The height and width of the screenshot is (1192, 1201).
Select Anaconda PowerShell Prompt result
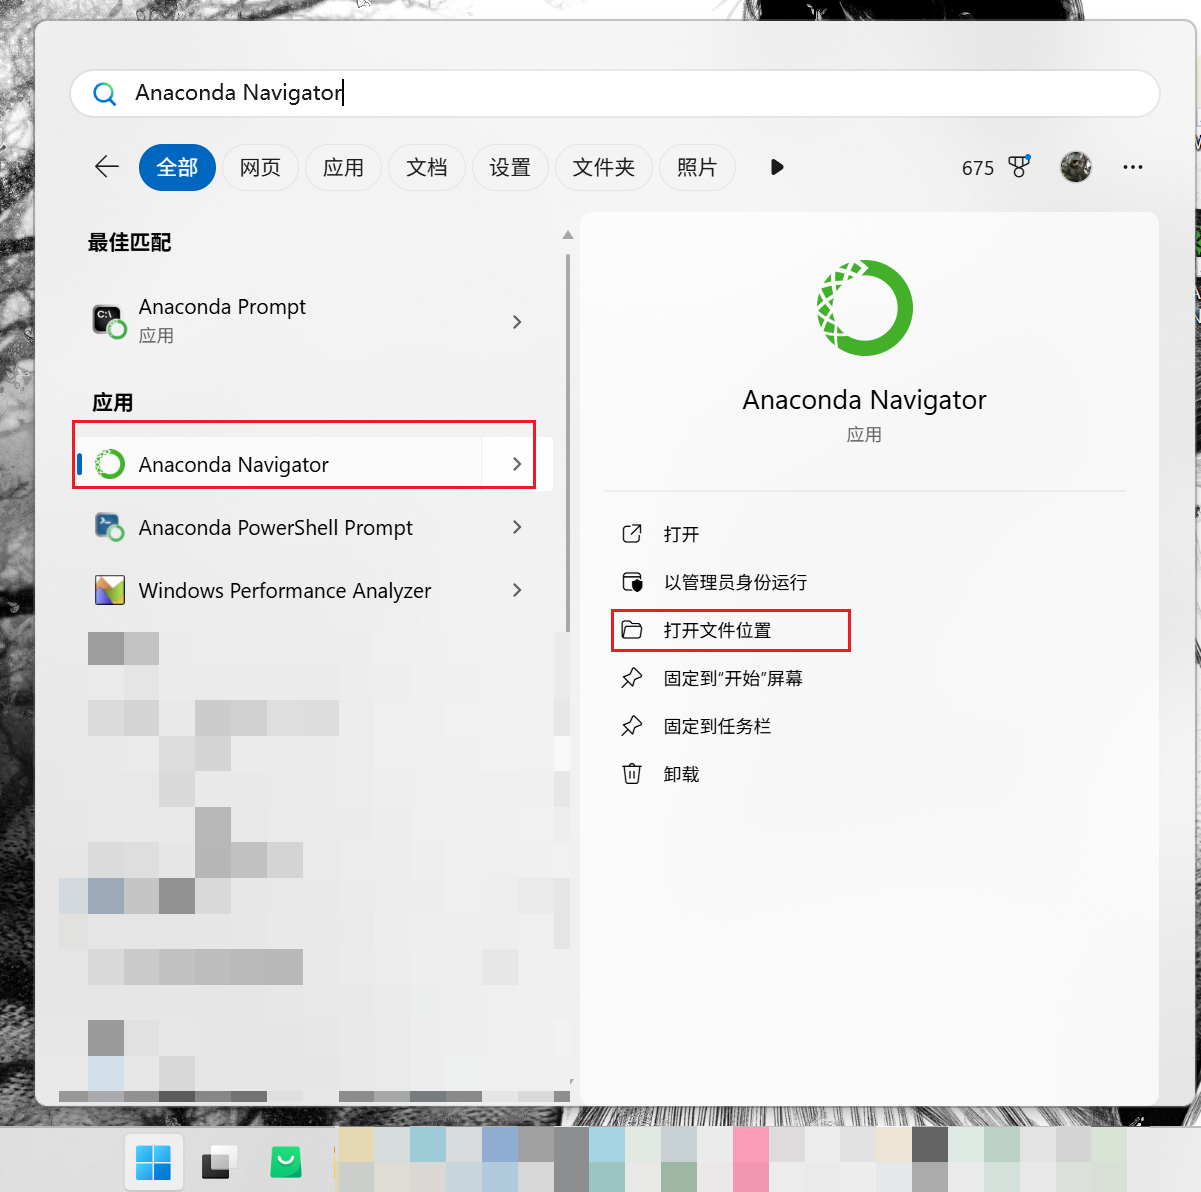coord(313,527)
